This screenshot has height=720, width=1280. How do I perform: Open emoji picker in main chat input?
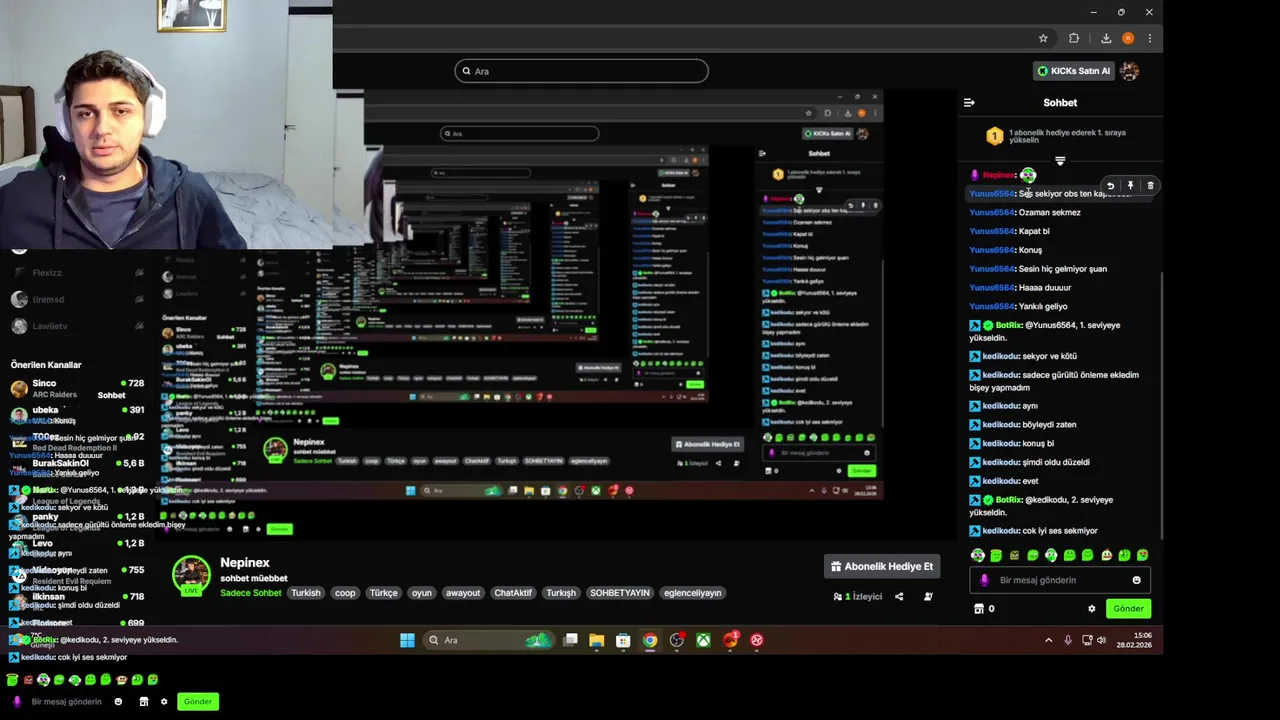coord(1136,580)
